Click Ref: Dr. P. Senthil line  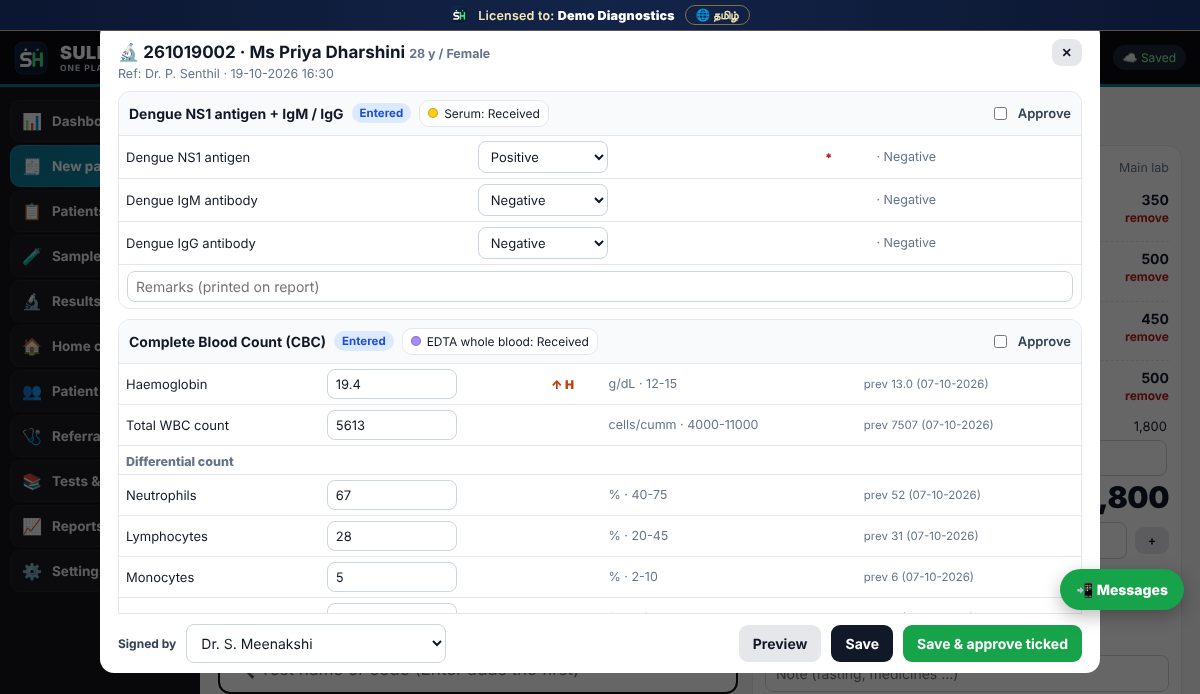pos(226,74)
